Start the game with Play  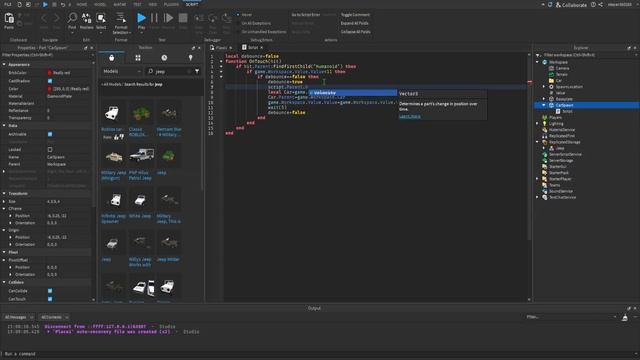[141, 18]
